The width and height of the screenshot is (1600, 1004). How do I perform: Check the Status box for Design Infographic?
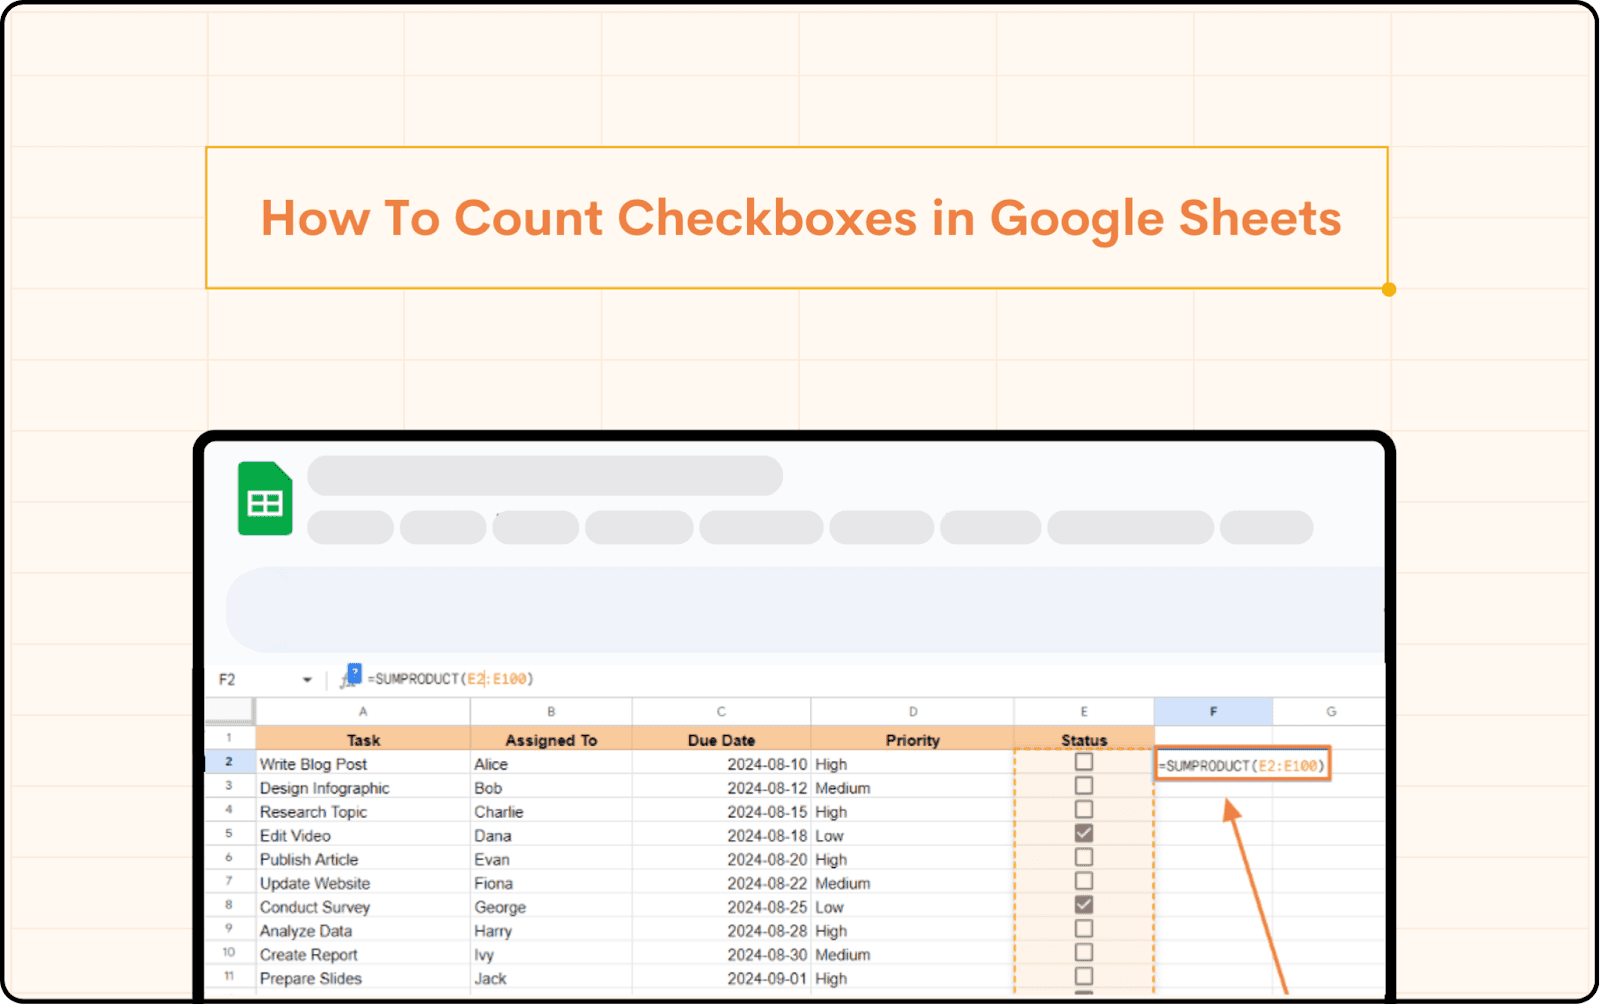coord(1084,786)
